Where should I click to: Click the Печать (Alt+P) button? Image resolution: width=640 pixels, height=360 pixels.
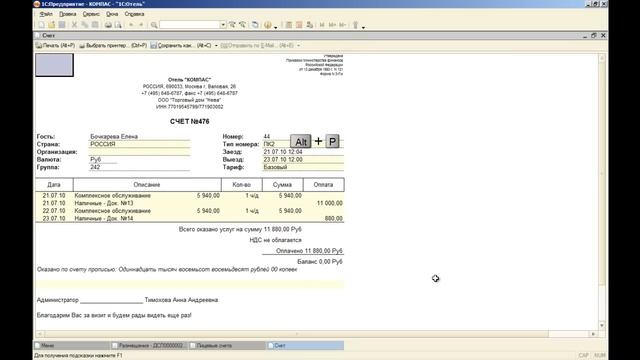pos(55,46)
